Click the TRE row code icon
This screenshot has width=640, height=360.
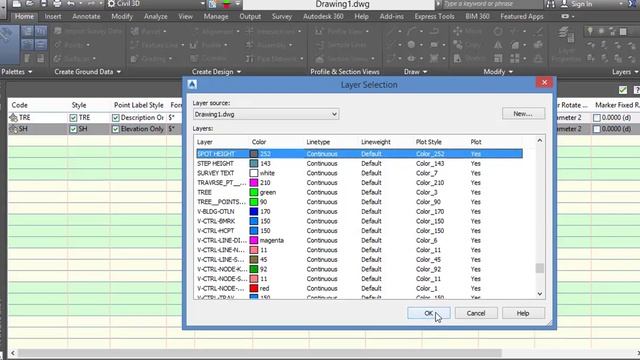point(13,118)
